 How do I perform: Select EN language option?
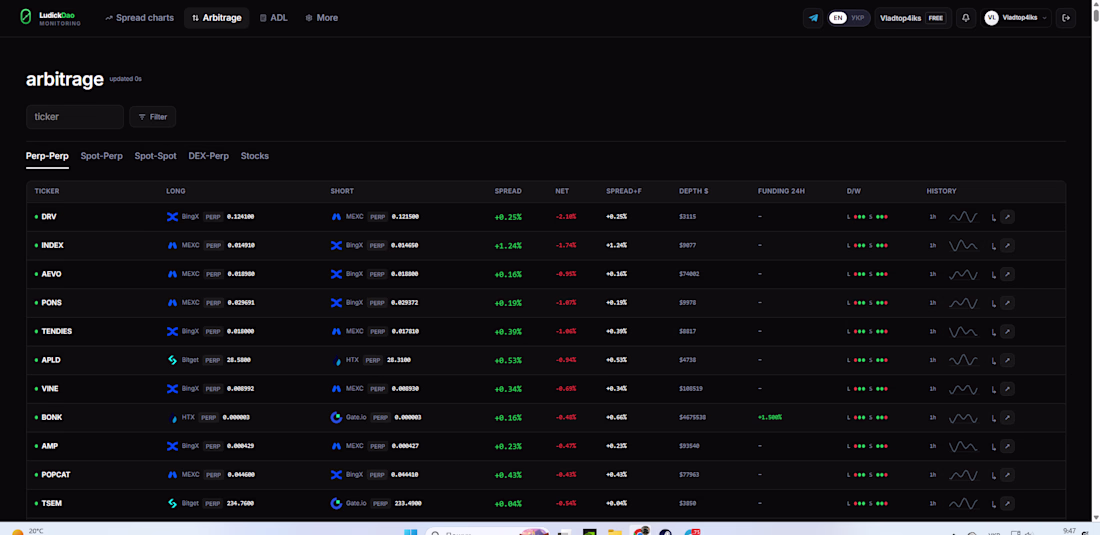(838, 18)
